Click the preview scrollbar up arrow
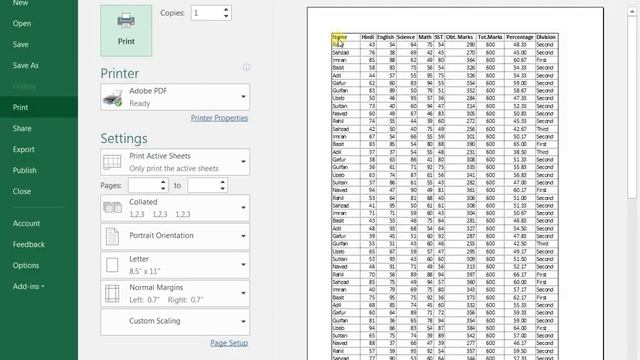Image resolution: width=640 pixels, height=360 pixels. tap(632, 11)
